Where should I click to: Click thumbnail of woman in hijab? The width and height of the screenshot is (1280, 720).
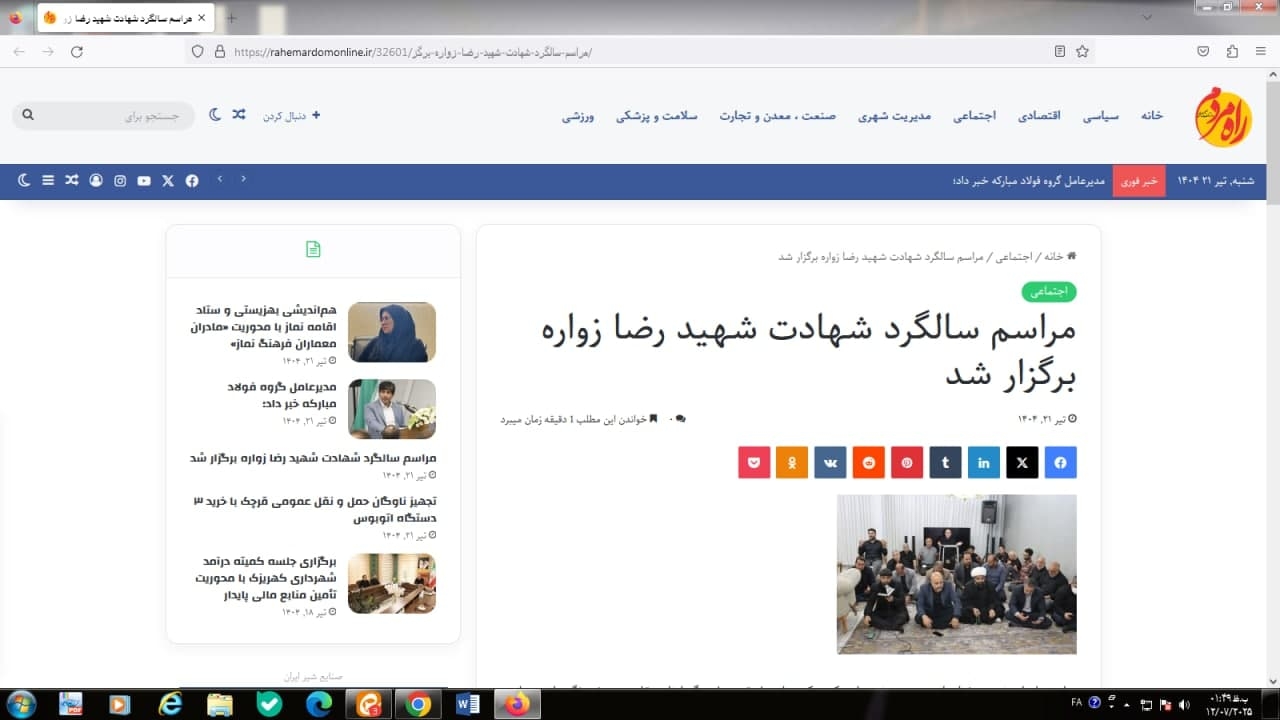click(392, 332)
